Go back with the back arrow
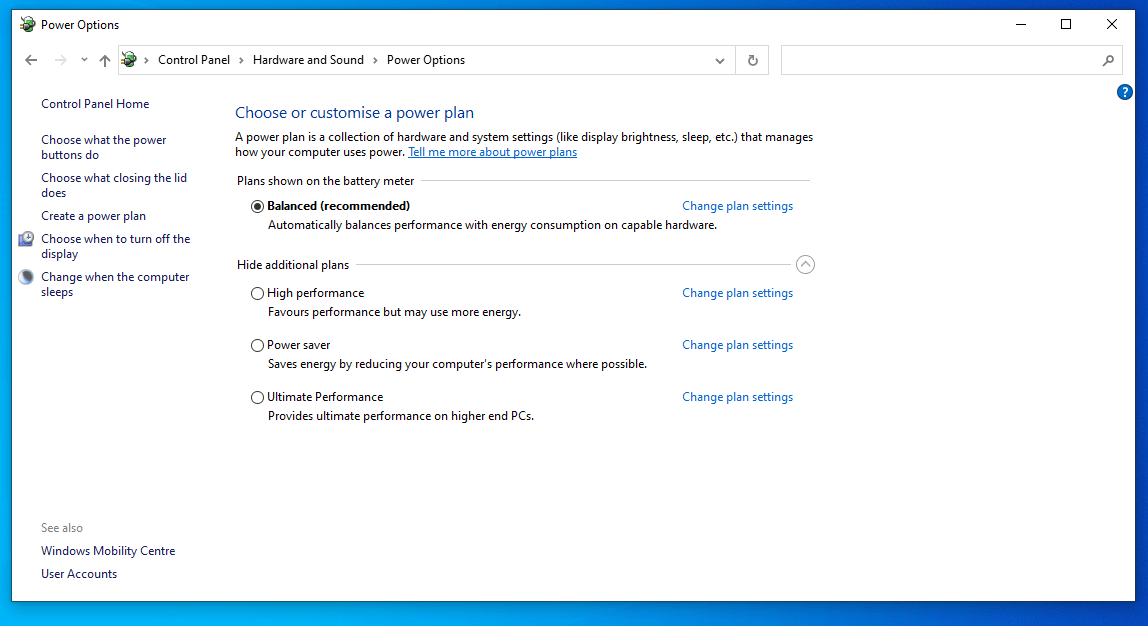1148x626 pixels. coord(31,60)
